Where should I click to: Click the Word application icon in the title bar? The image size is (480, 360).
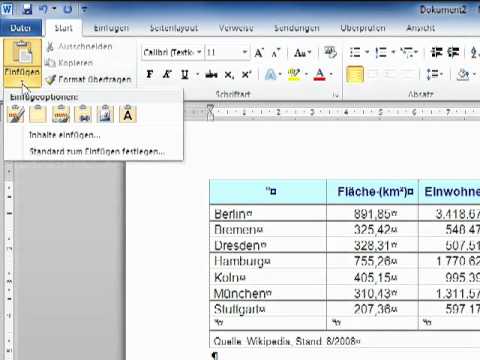[x=7, y=9]
